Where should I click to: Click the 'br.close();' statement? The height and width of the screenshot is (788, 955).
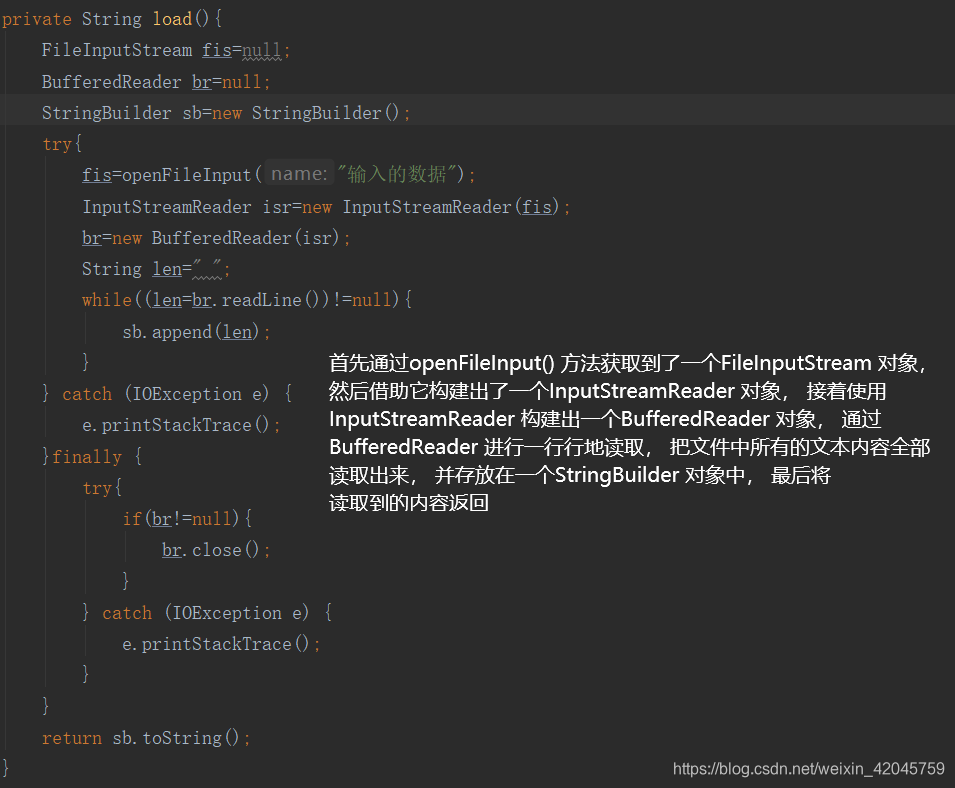(216, 550)
